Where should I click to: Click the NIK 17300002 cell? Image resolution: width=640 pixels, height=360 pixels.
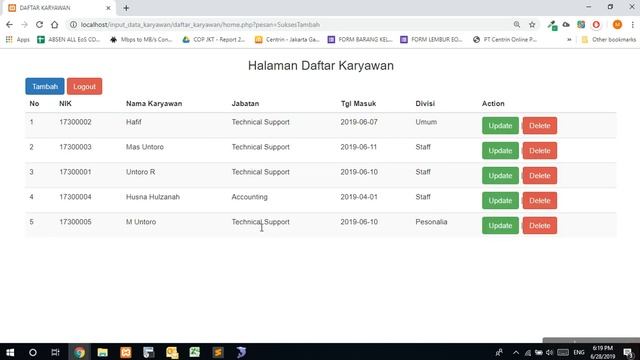click(75, 122)
